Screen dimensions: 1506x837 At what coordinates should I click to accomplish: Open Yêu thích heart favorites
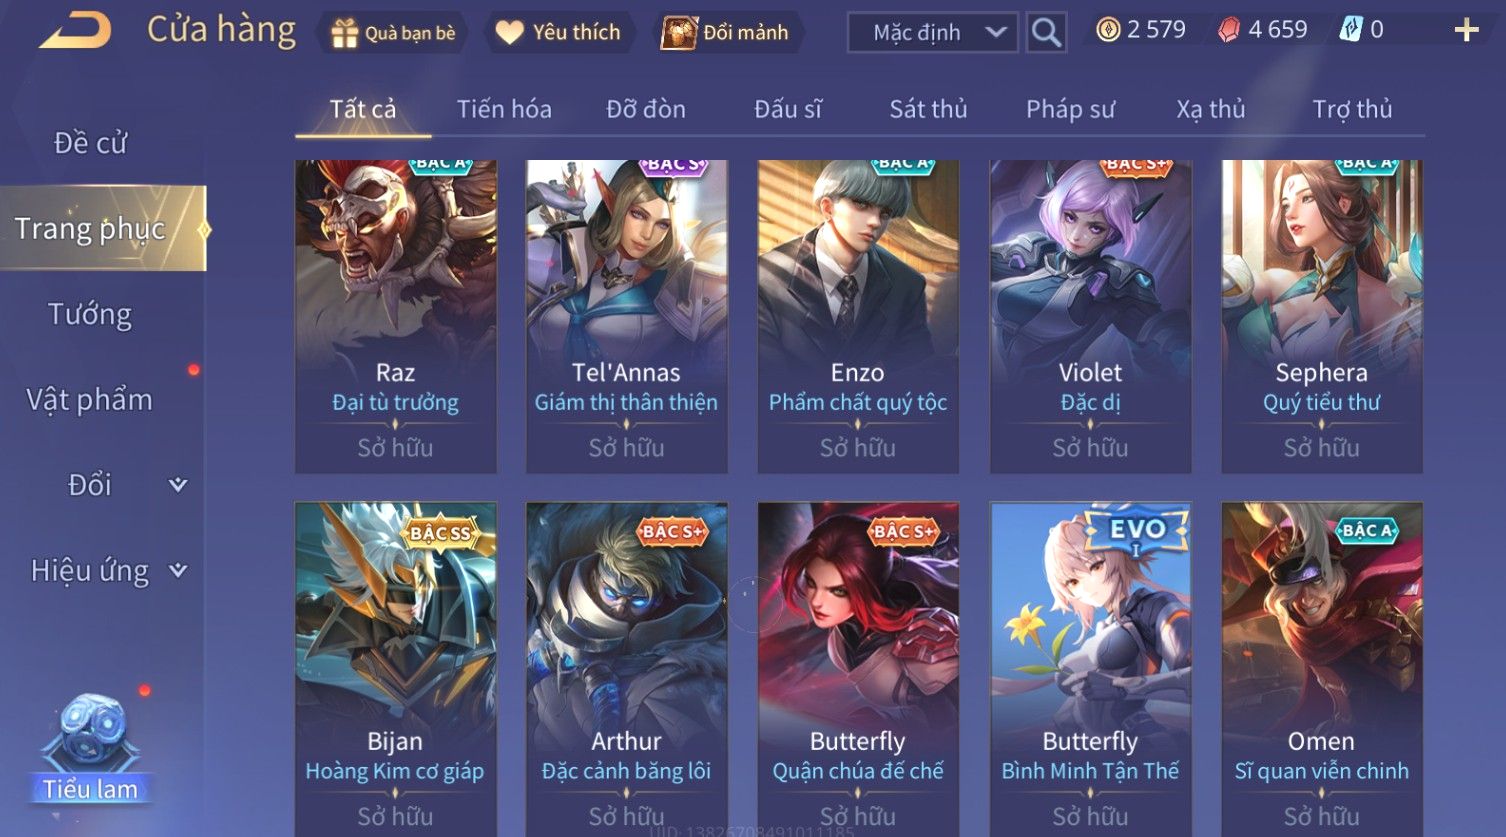[509, 32]
